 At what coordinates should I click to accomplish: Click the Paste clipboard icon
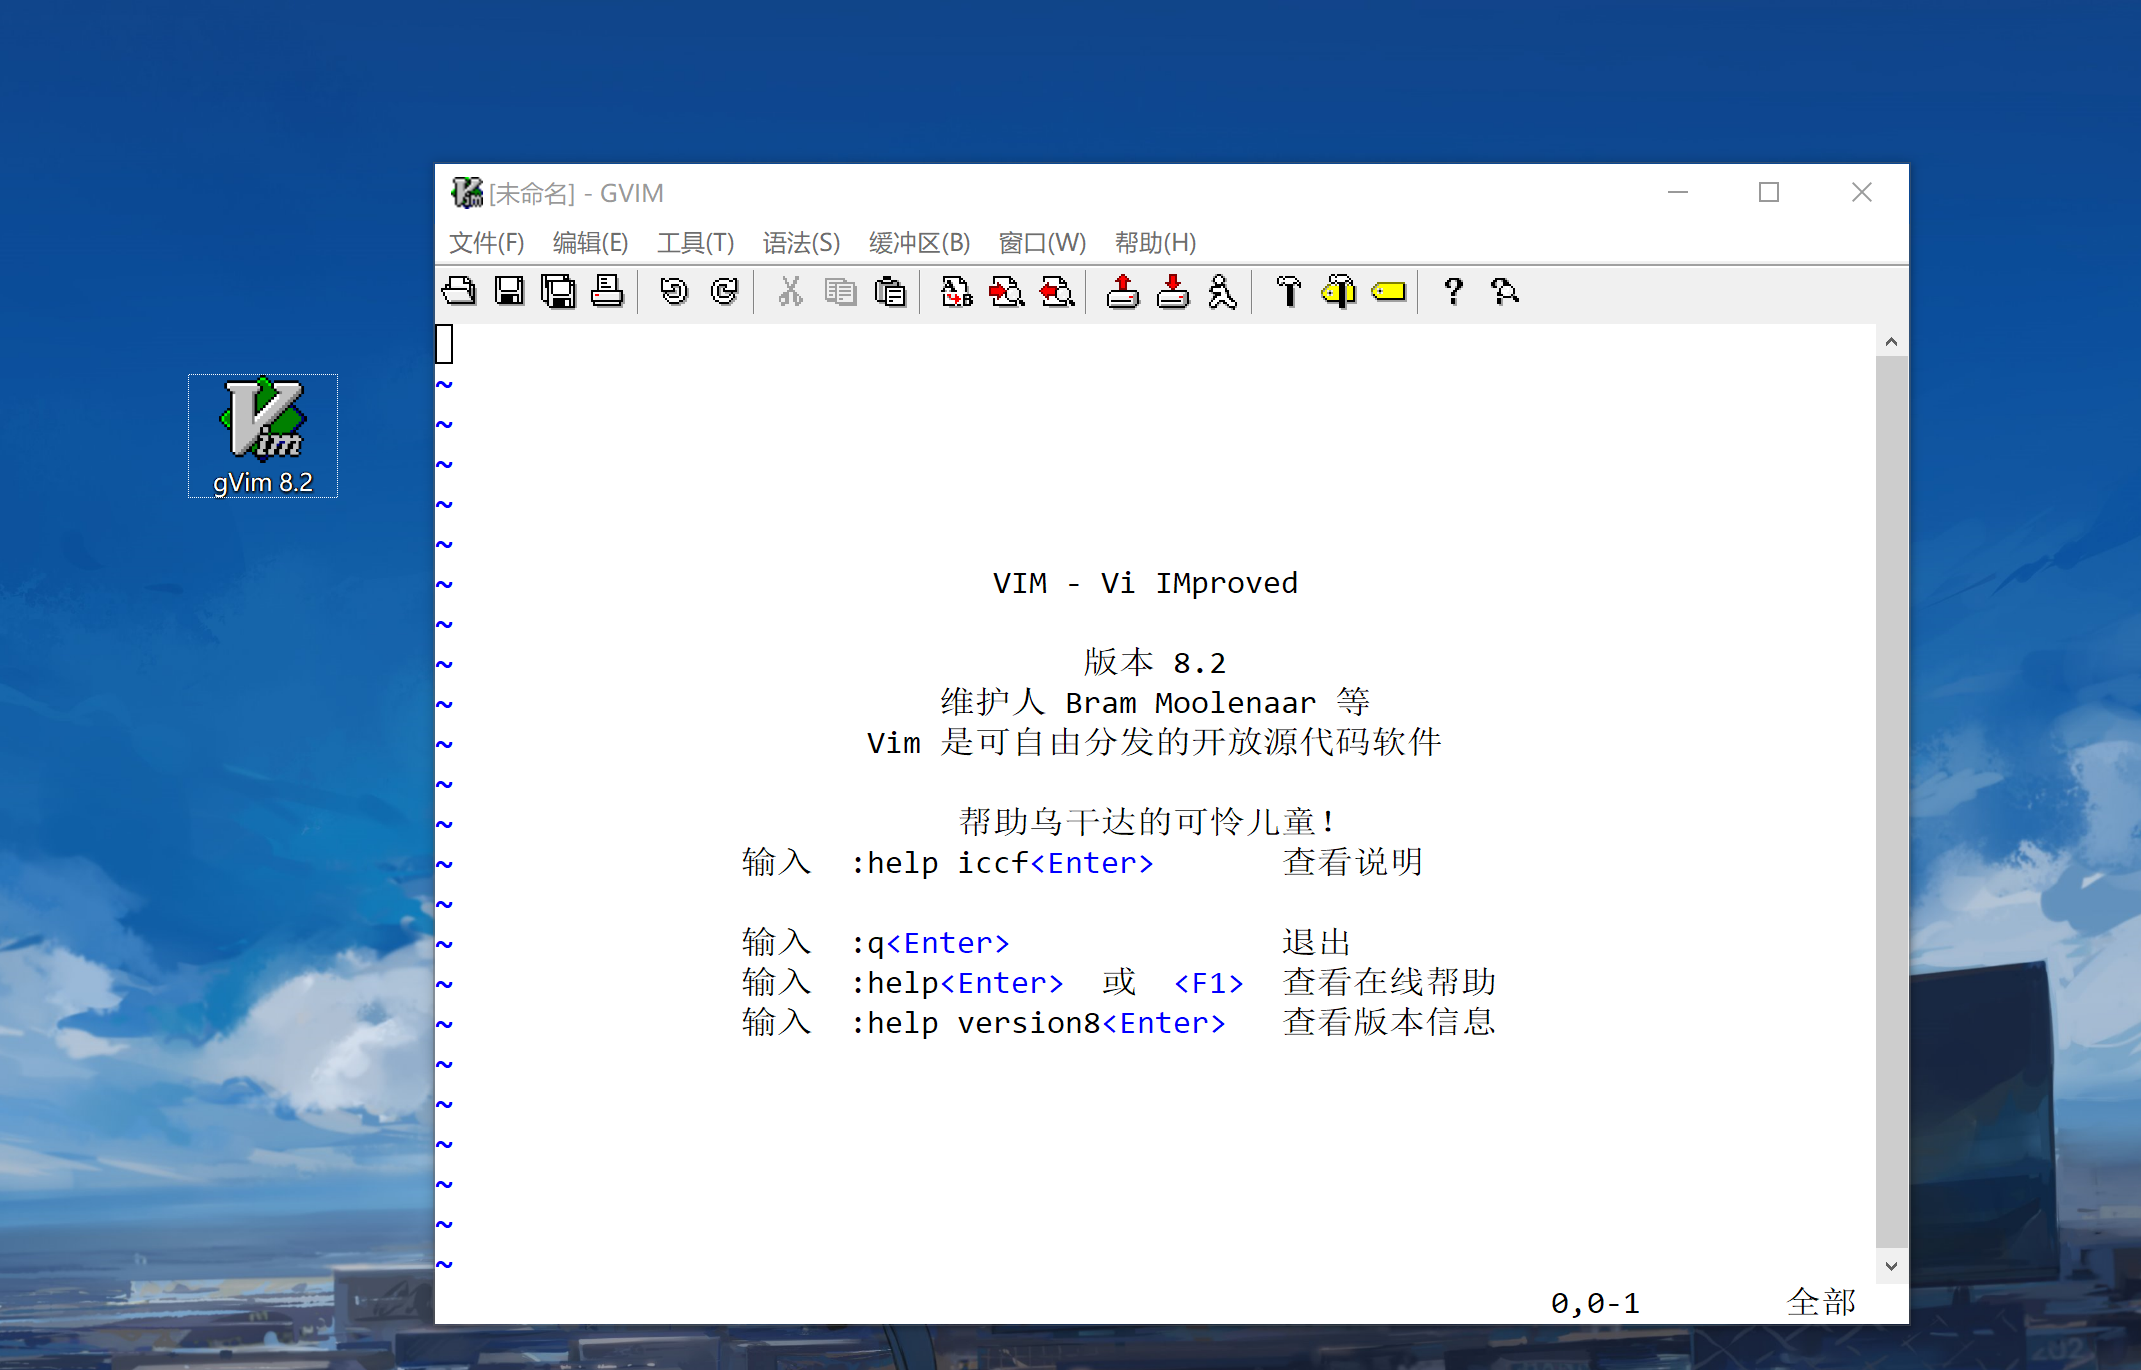(x=890, y=291)
